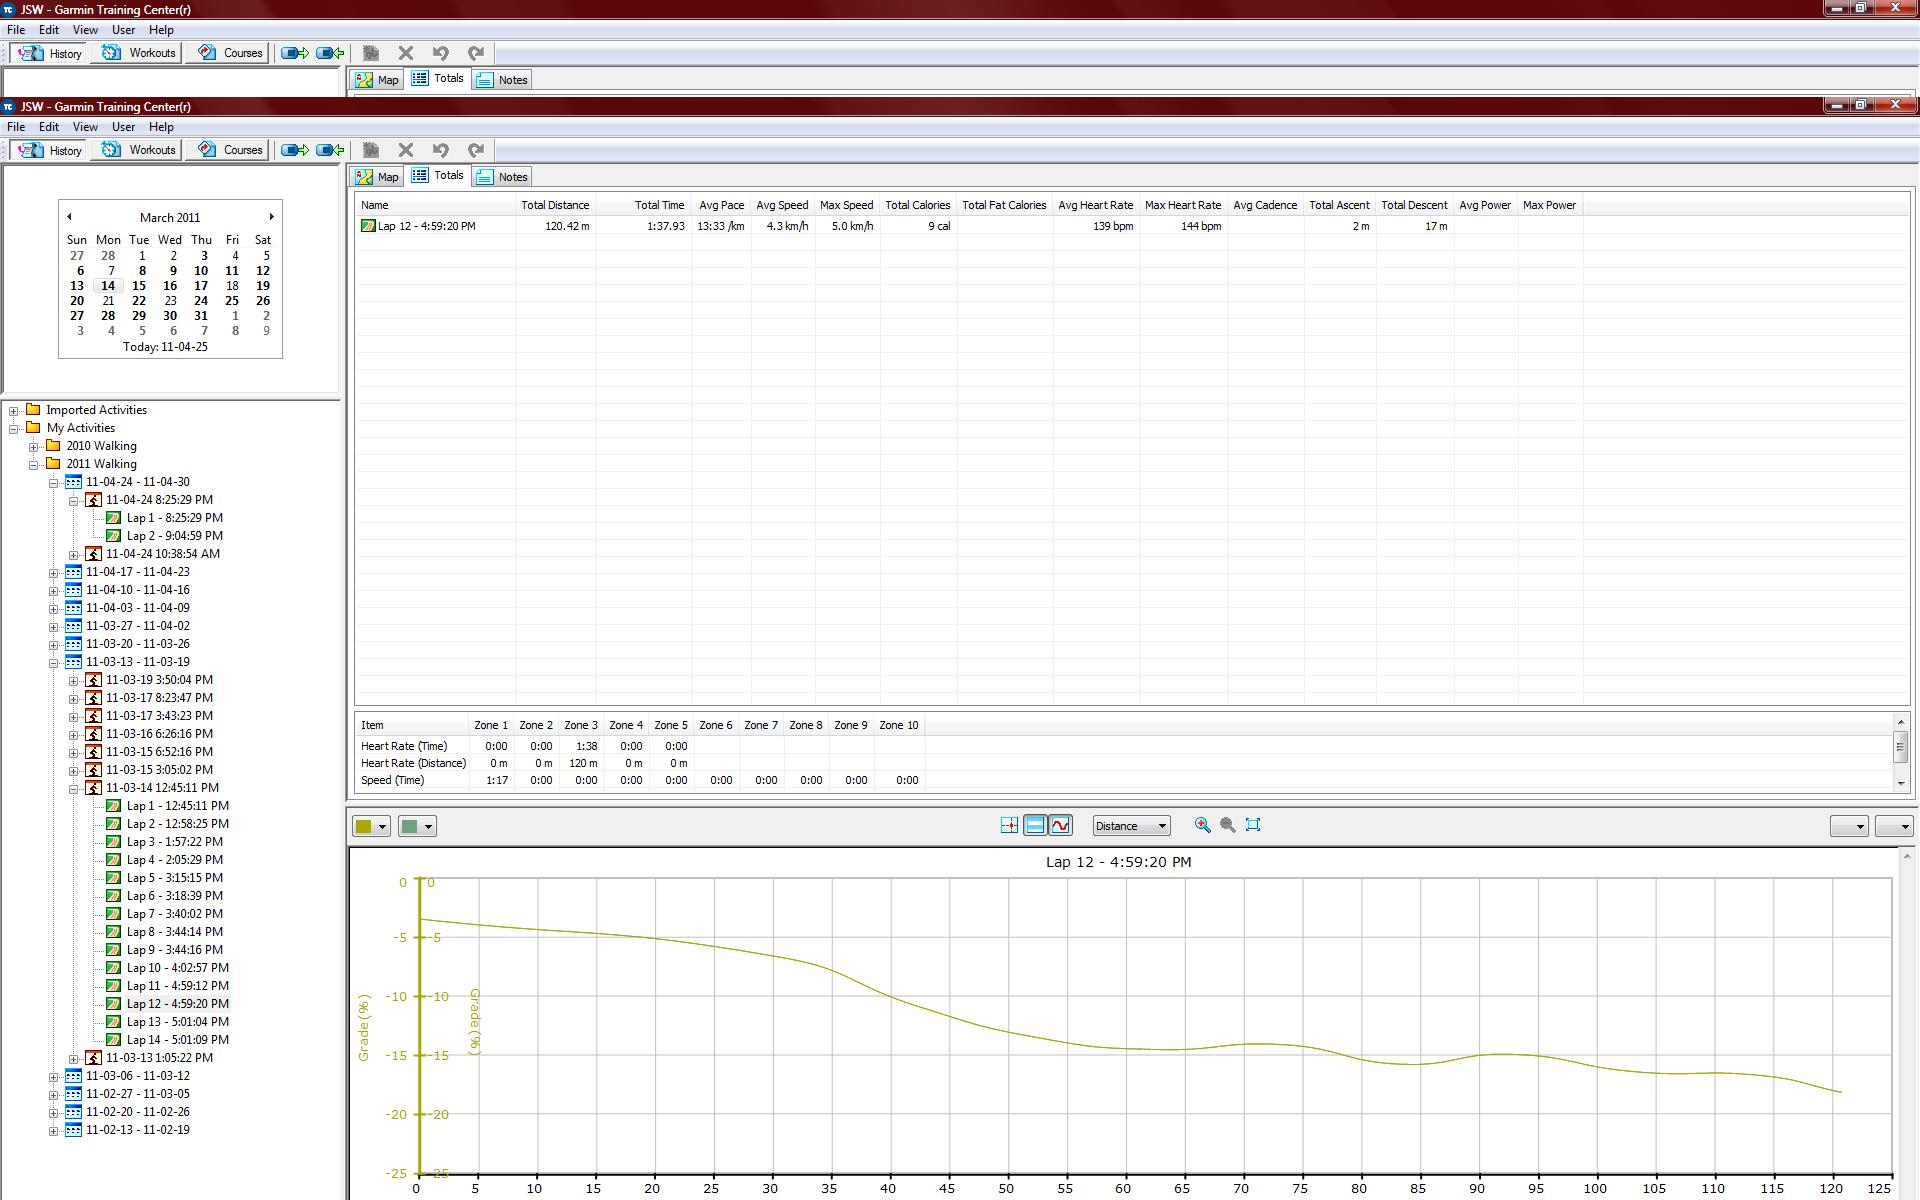Sort by Total Distance column header
Viewport: 1920px width, 1200px height.
coord(555,205)
